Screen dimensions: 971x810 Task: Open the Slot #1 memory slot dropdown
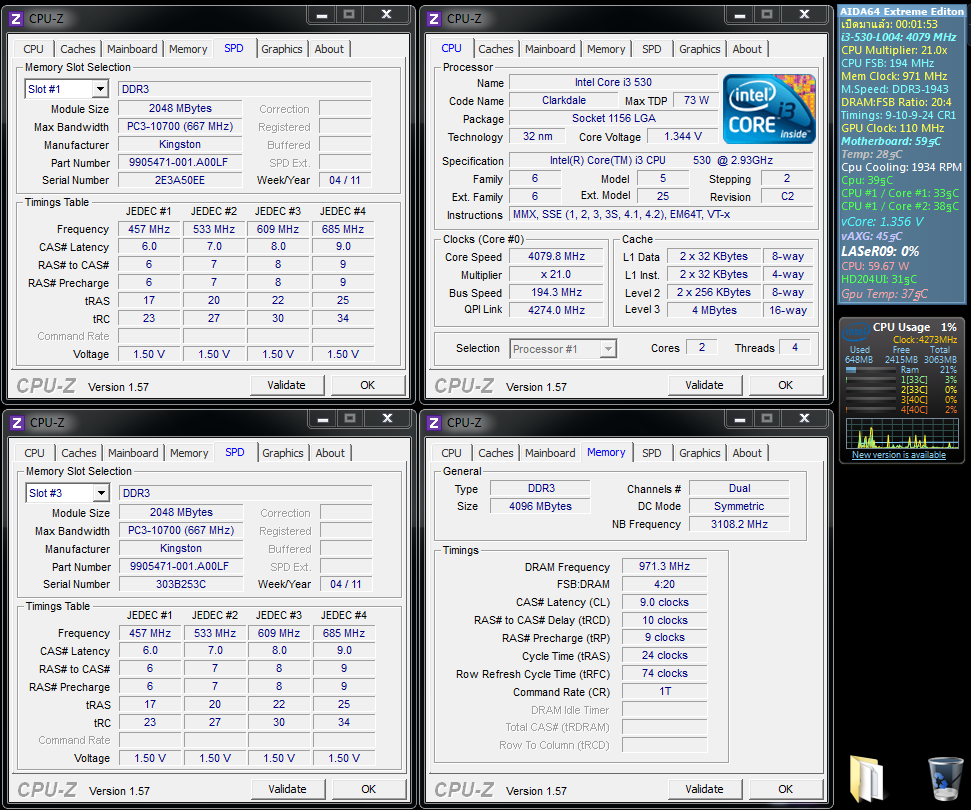pyautogui.click(x=100, y=89)
